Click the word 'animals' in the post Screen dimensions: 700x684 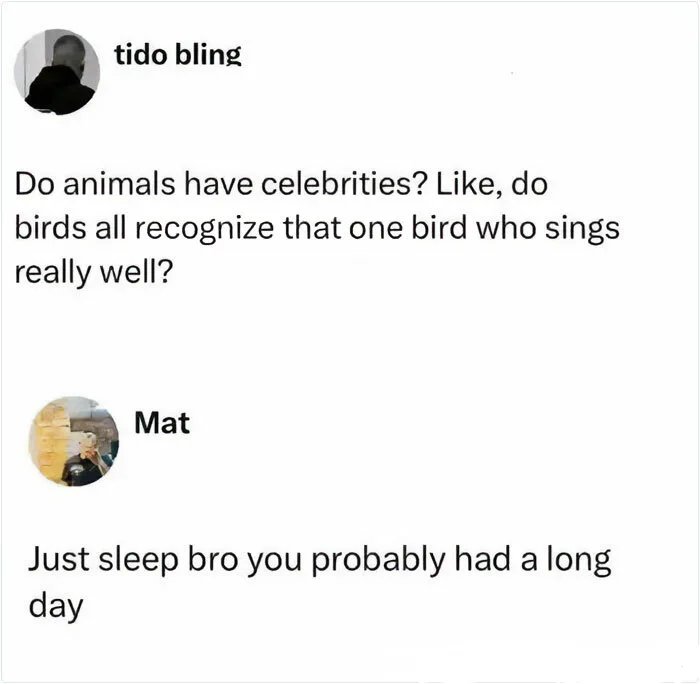(119, 184)
